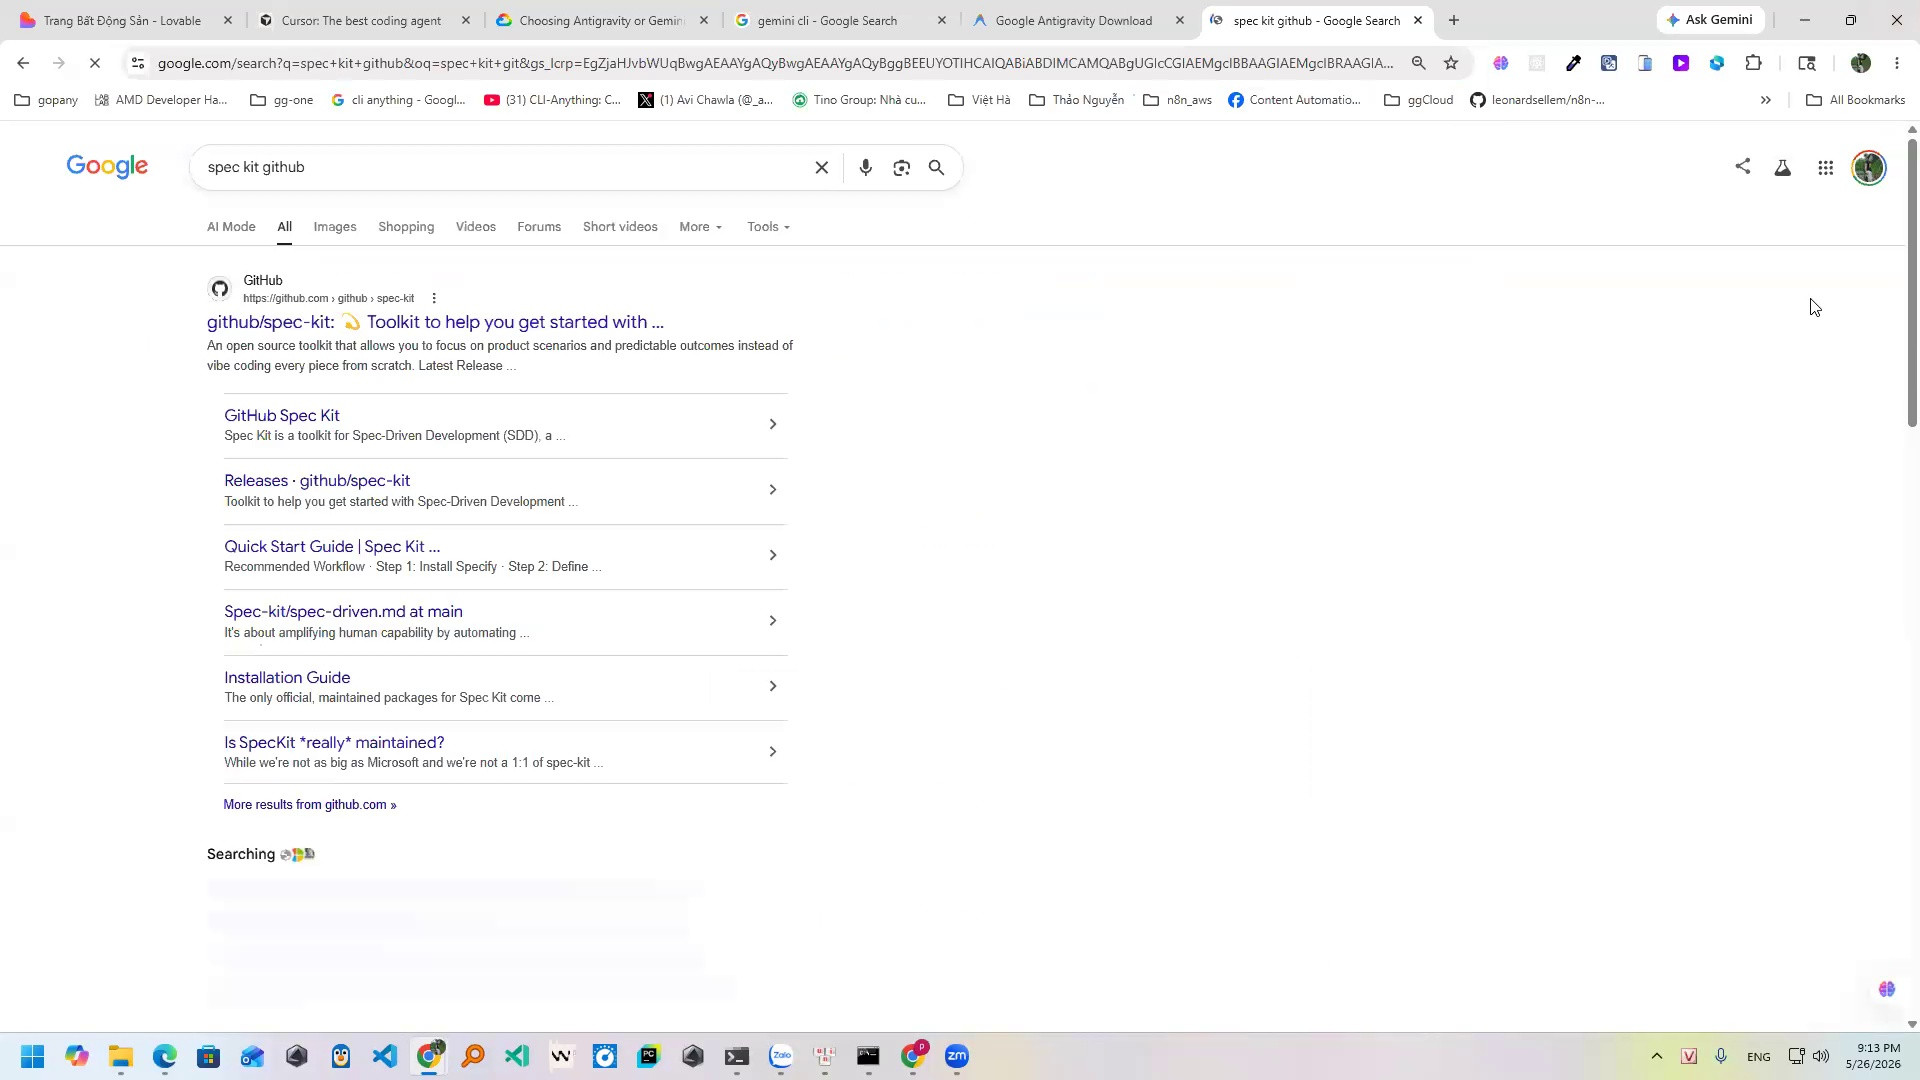Open the Google apps grid
Image resolution: width=1920 pixels, height=1080 pixels.
point(1825,168)
